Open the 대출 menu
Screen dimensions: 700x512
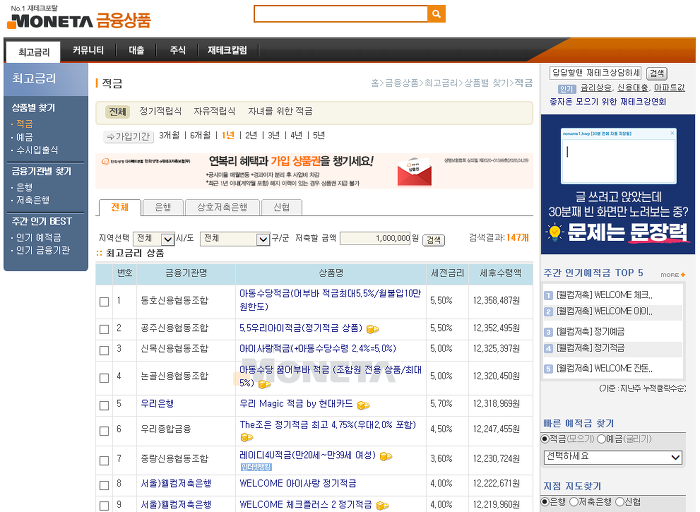click(136, 50)
